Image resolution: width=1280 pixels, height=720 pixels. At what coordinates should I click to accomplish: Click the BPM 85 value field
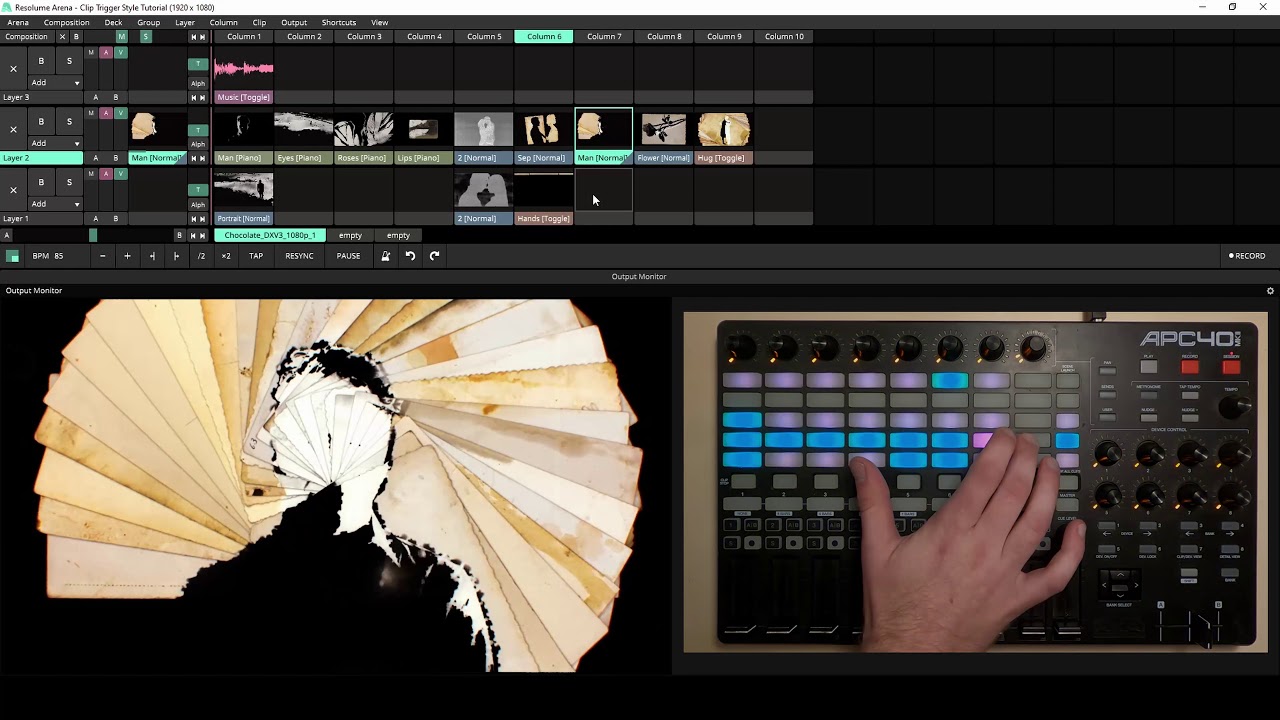point(57,256)
